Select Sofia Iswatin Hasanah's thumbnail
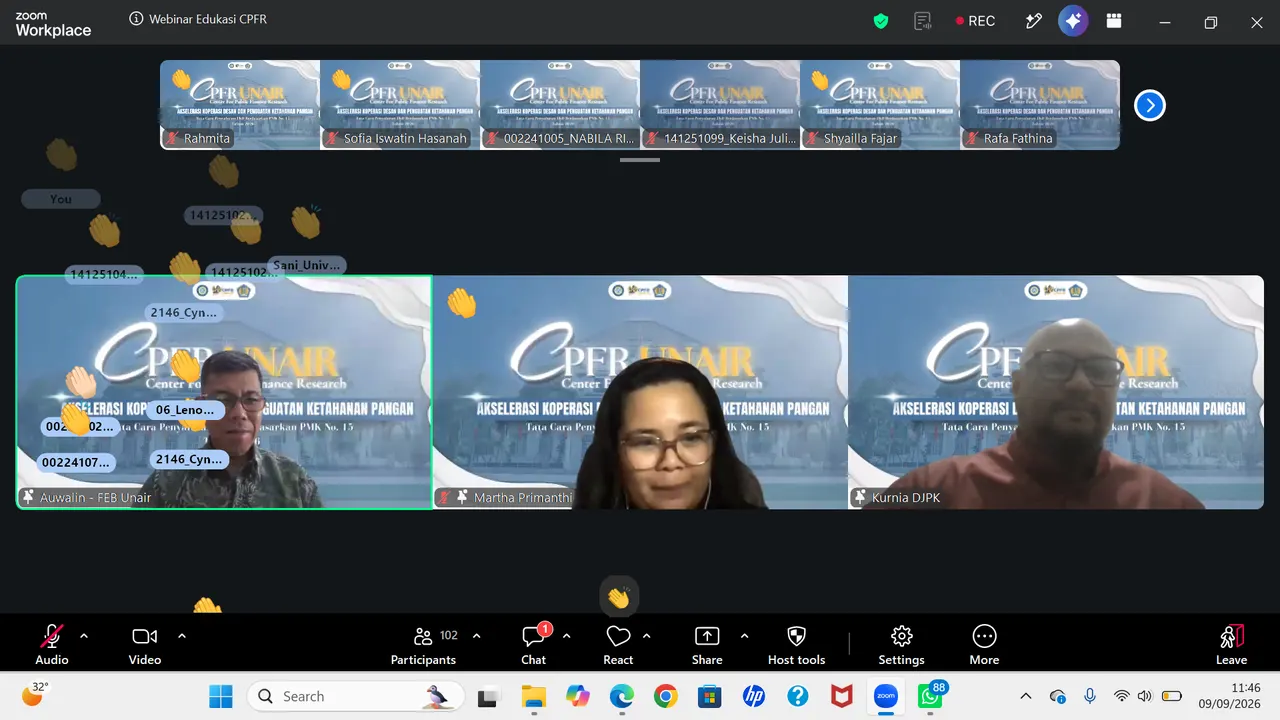The height and width of the screenshot is (720, 1280). click(x=400, y=105)
